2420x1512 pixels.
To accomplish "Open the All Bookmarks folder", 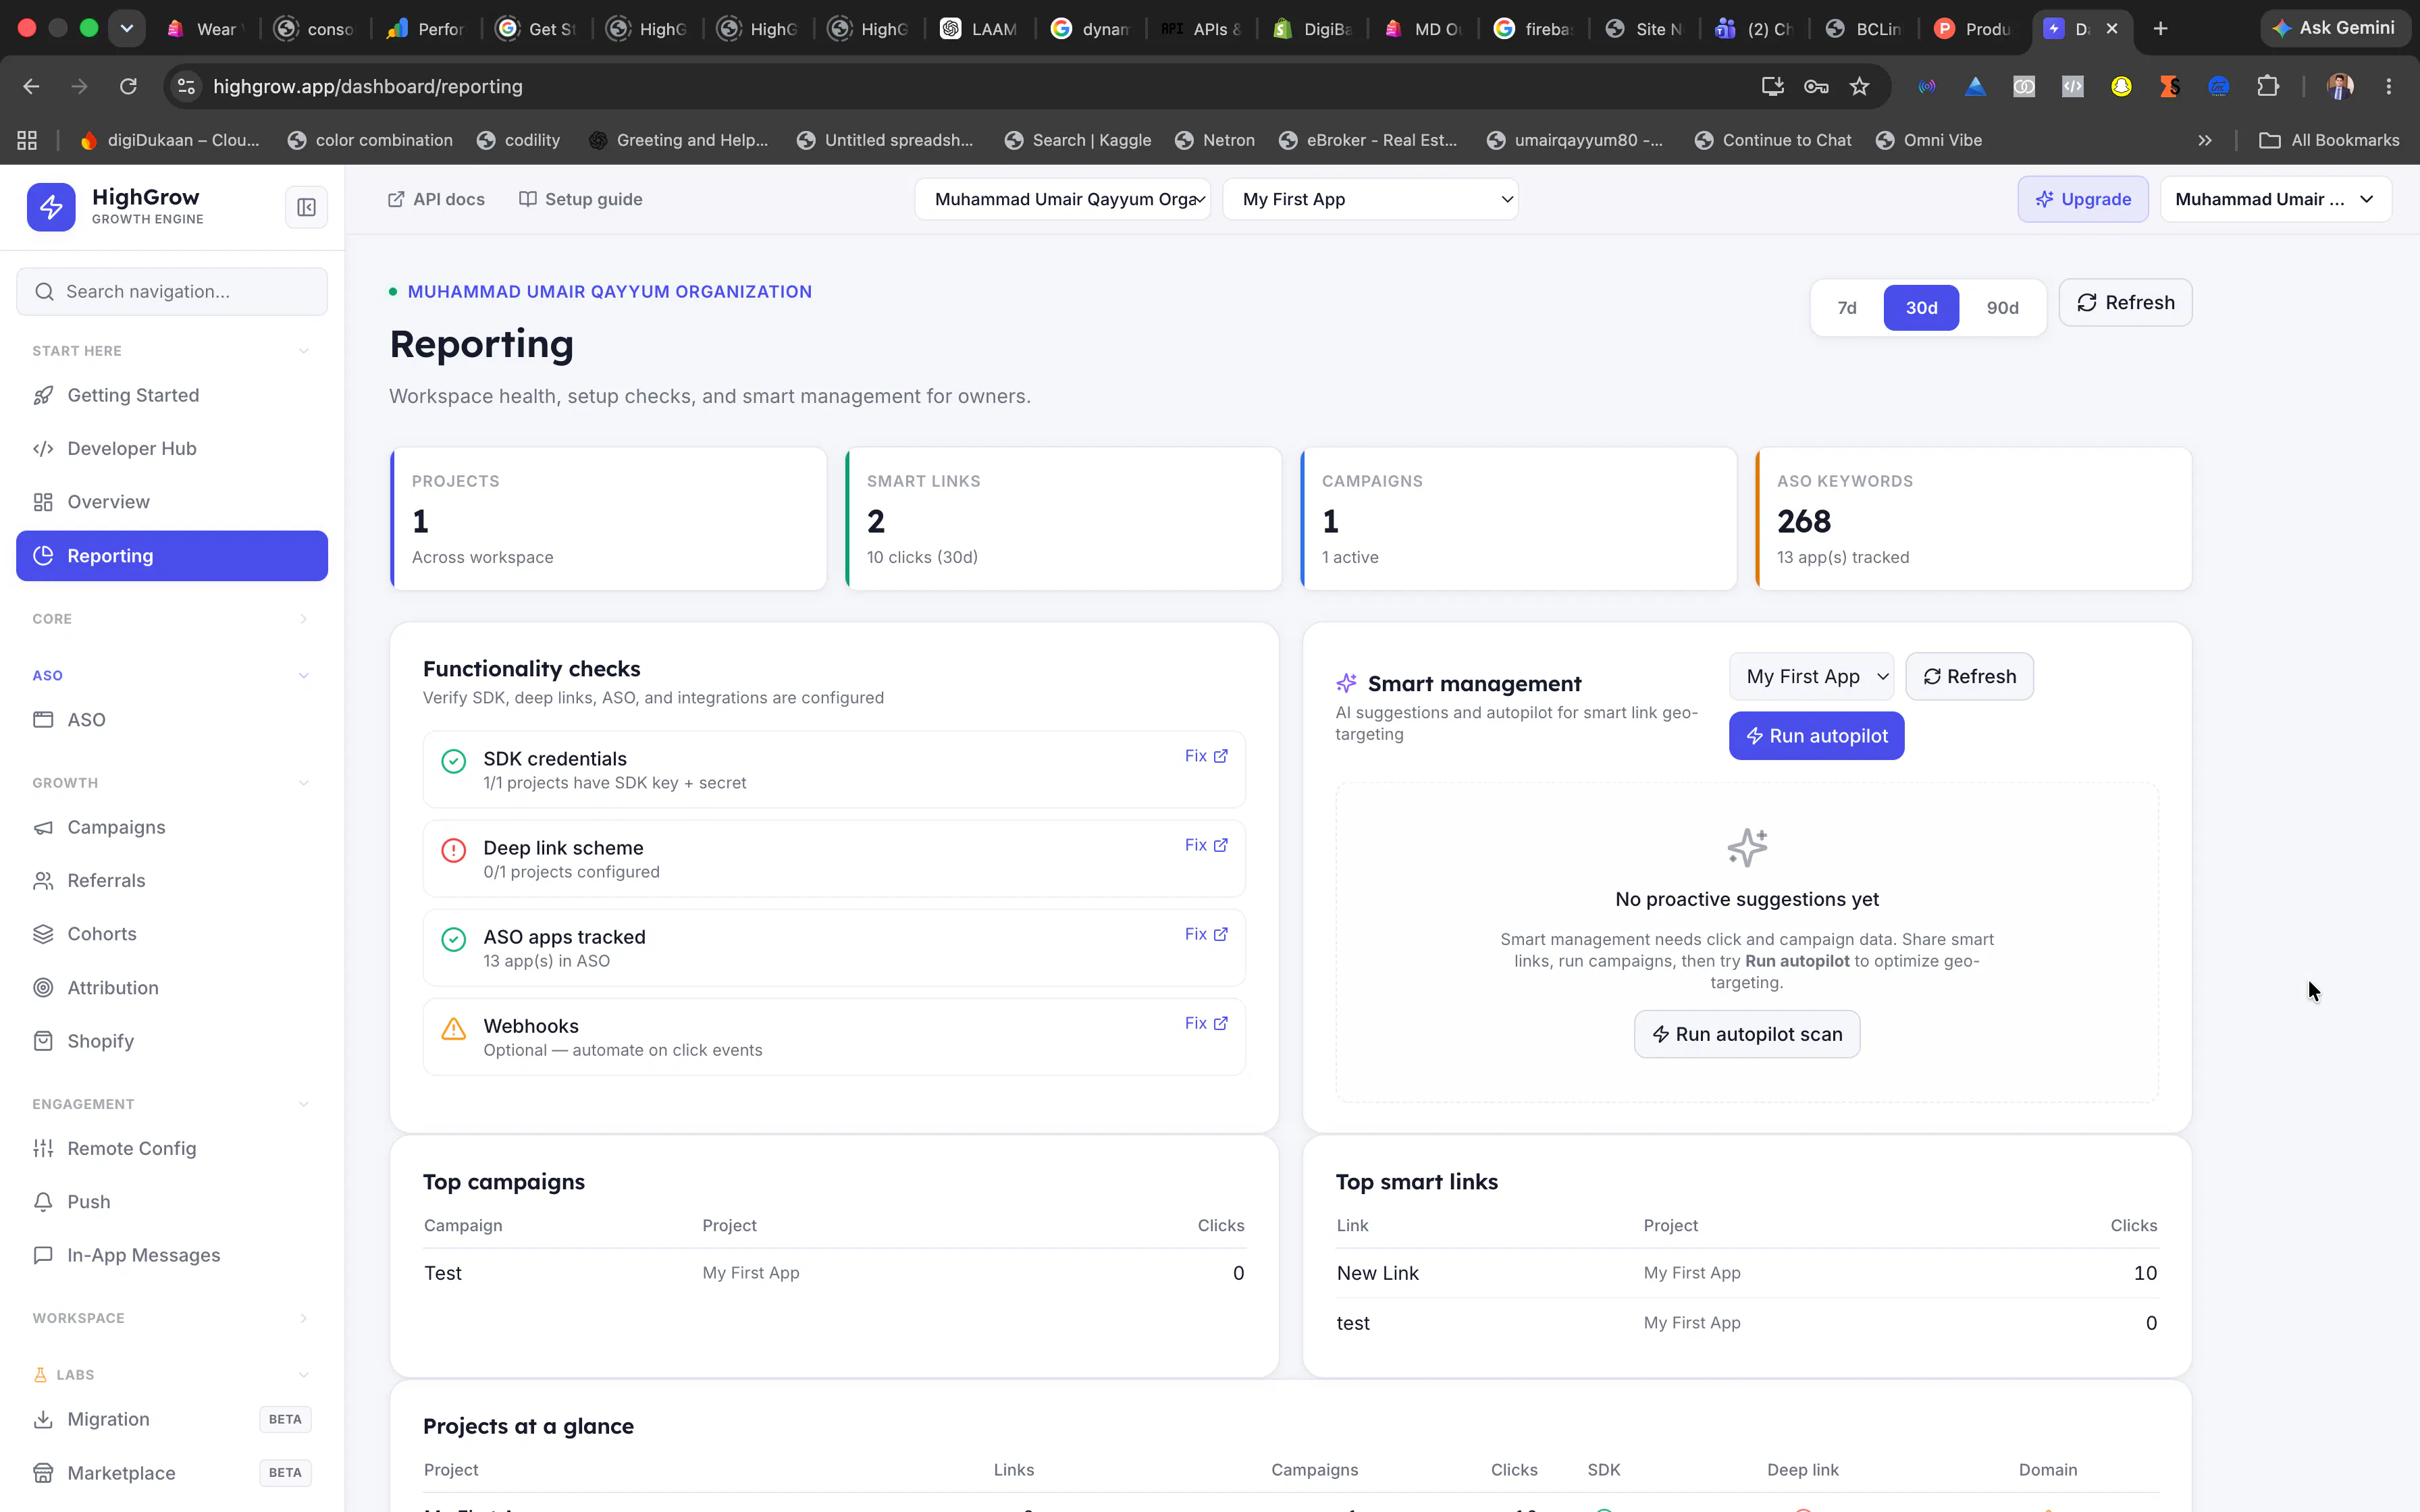I will (x=2330, y=140).
